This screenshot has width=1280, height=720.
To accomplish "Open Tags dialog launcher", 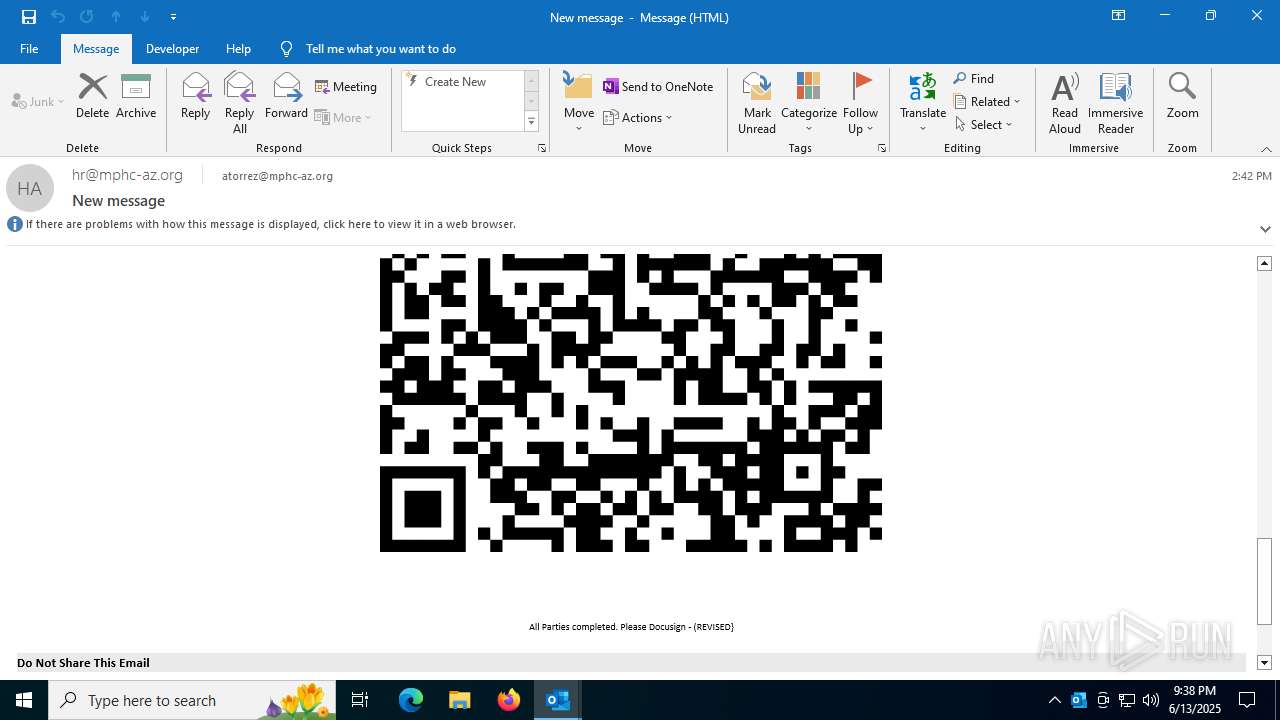I will point(882,148).
